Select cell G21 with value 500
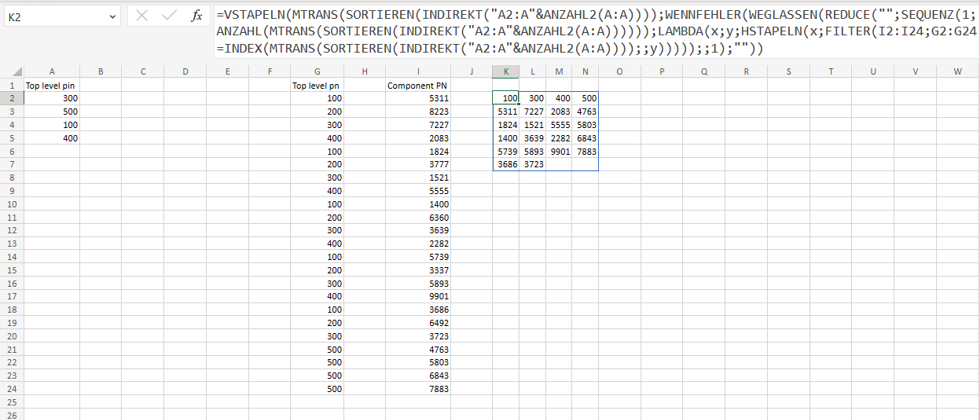979x420 pixels. pos(317,349)
